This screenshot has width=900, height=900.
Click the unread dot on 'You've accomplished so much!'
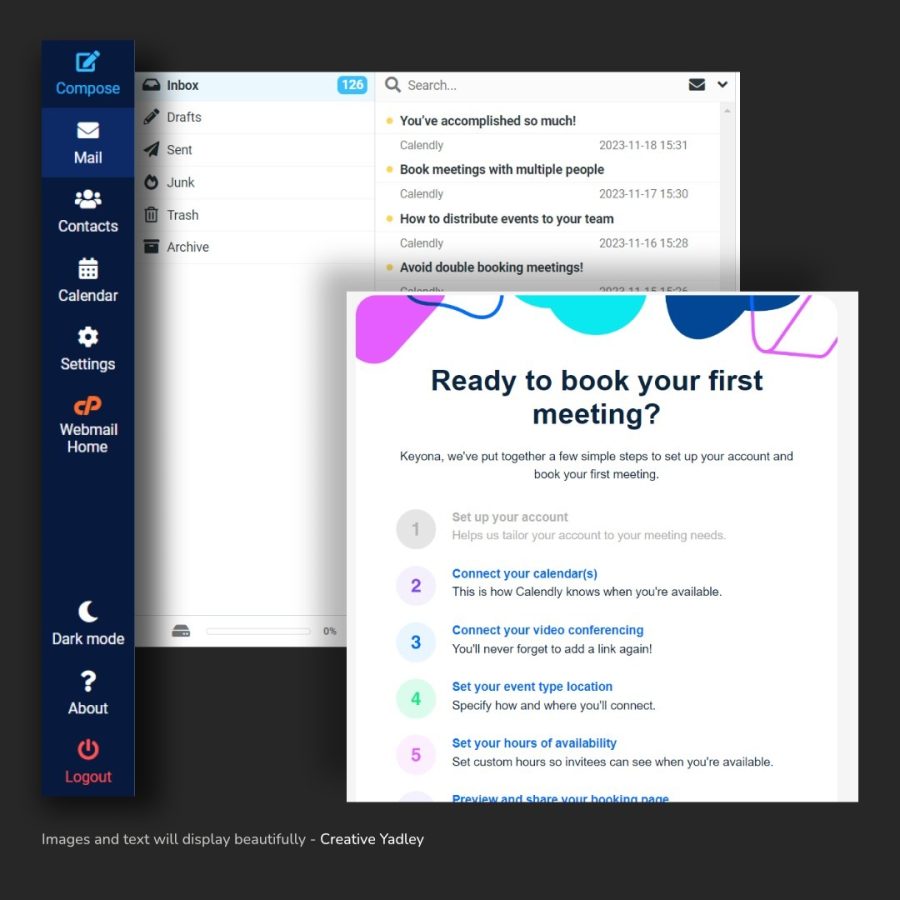click(389, 121)
